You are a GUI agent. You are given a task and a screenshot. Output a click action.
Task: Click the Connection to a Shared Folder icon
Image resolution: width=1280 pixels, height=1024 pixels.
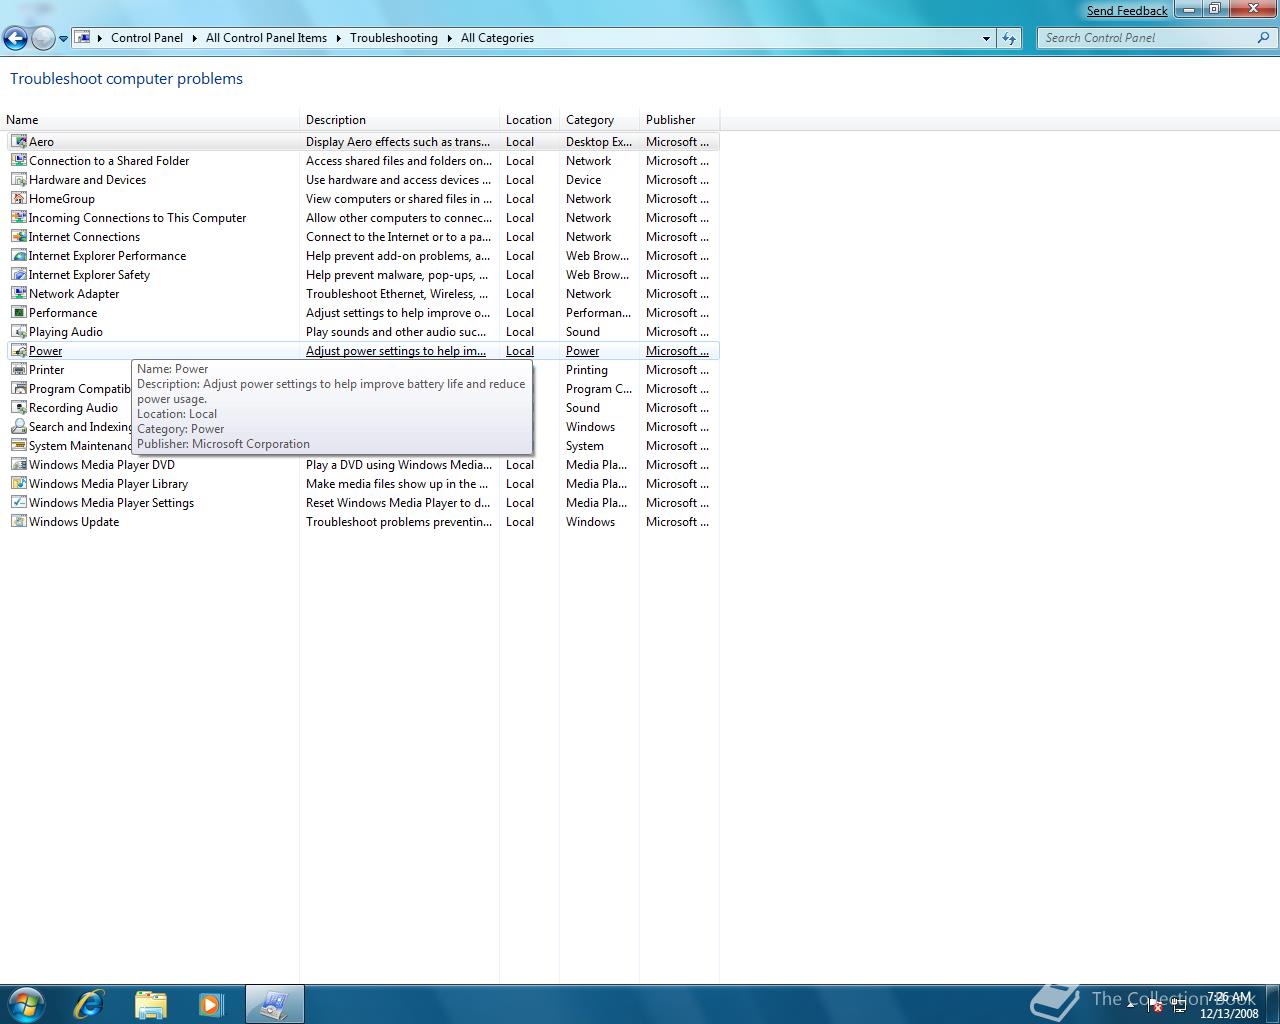click(19, 161)
